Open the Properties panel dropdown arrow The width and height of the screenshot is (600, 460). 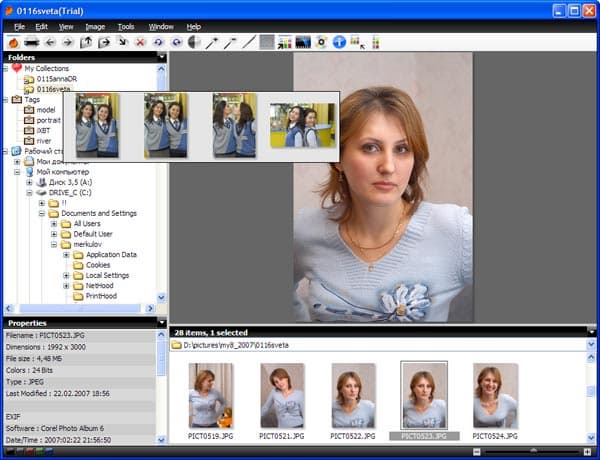(162, 323)
